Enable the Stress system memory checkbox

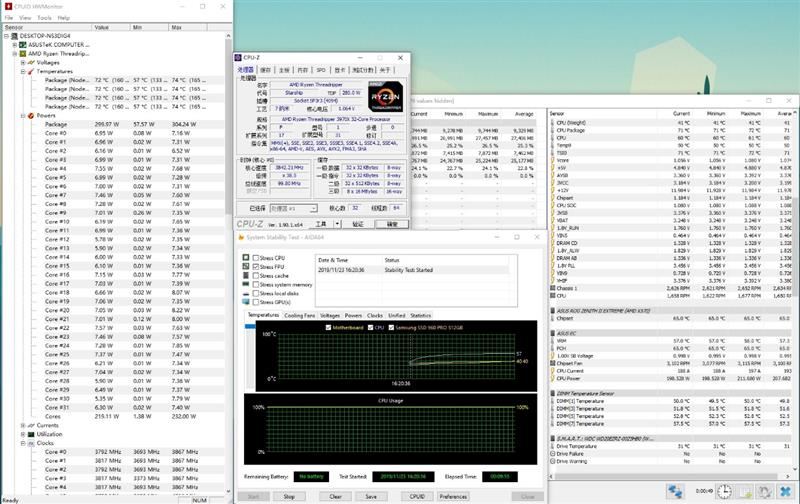pos(256,285)
